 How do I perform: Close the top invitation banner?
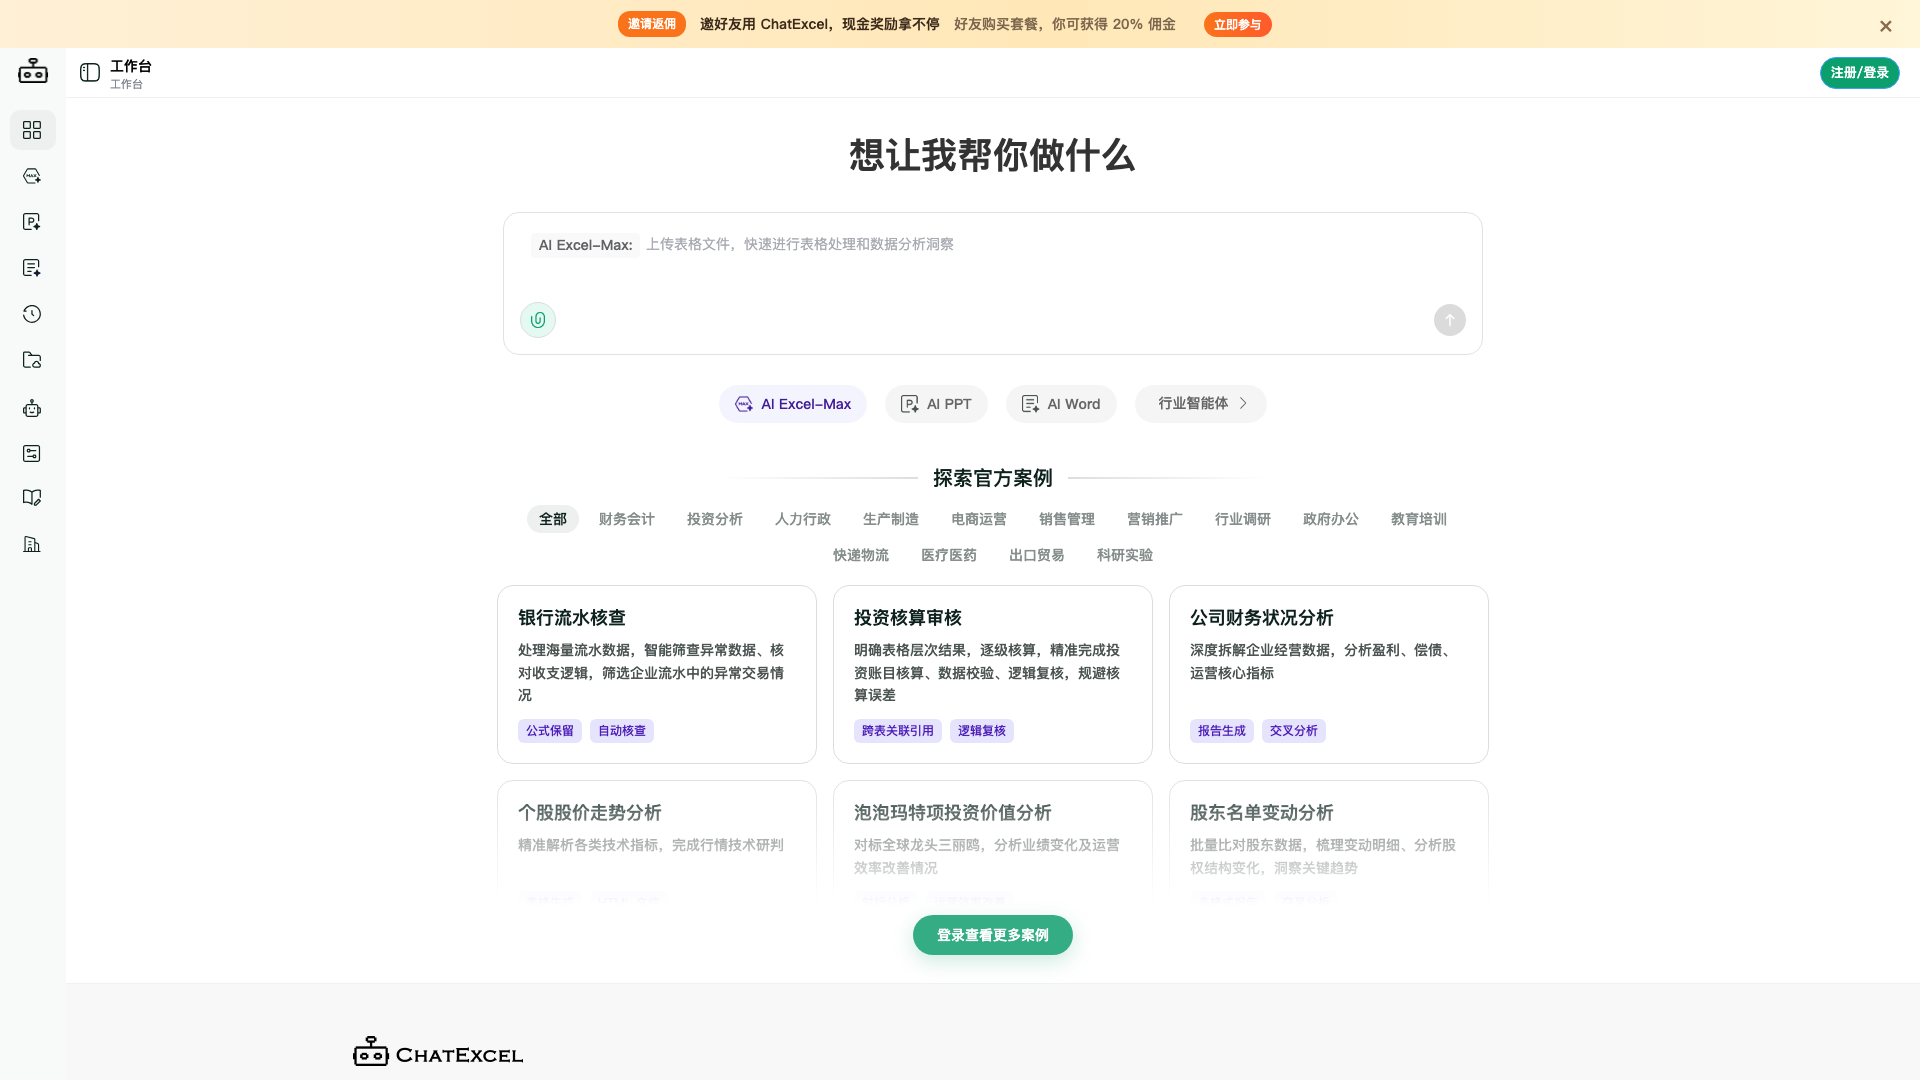coord(1886,26)
